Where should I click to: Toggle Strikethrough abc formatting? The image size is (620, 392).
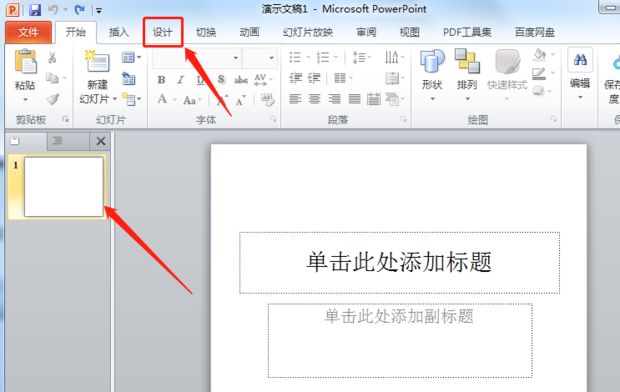pyautogui.click(x=241, y=80)
